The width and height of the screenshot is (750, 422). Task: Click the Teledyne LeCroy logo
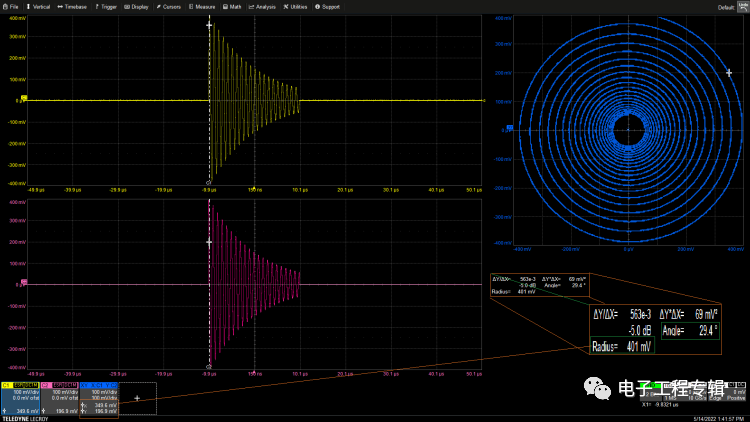pos(25,419)
